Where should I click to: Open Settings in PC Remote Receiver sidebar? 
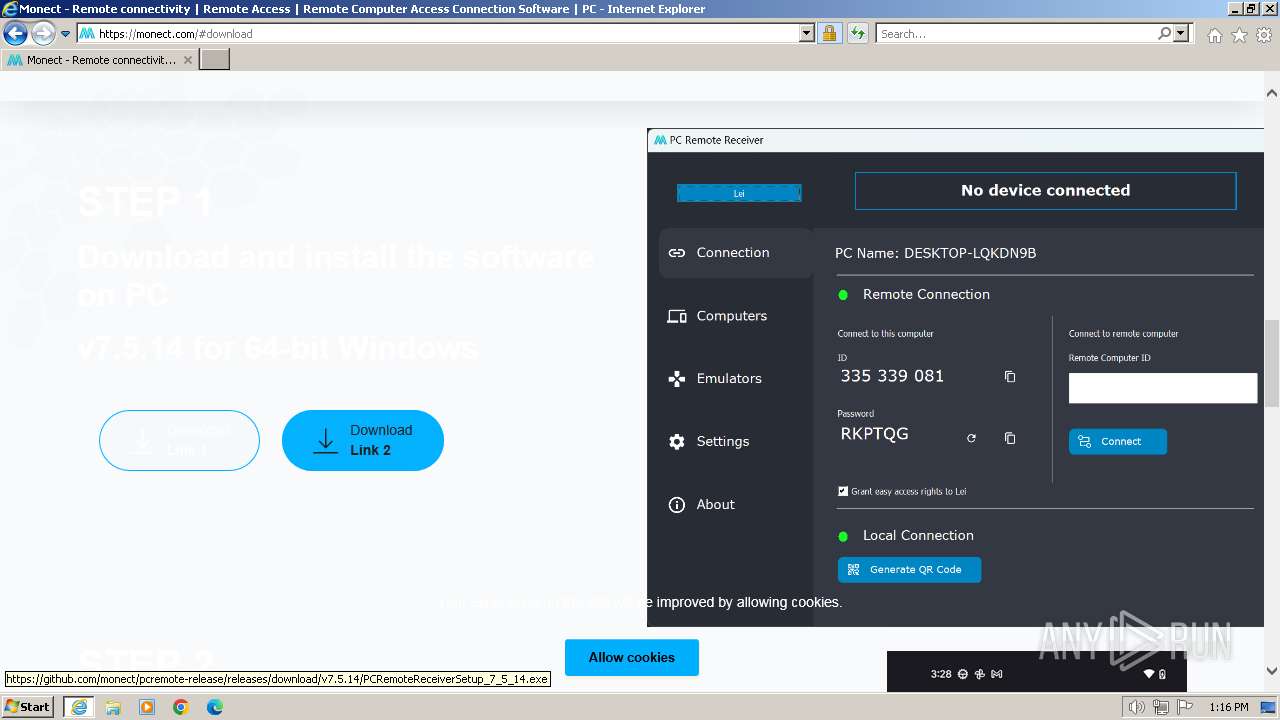[x=709, y=442]
